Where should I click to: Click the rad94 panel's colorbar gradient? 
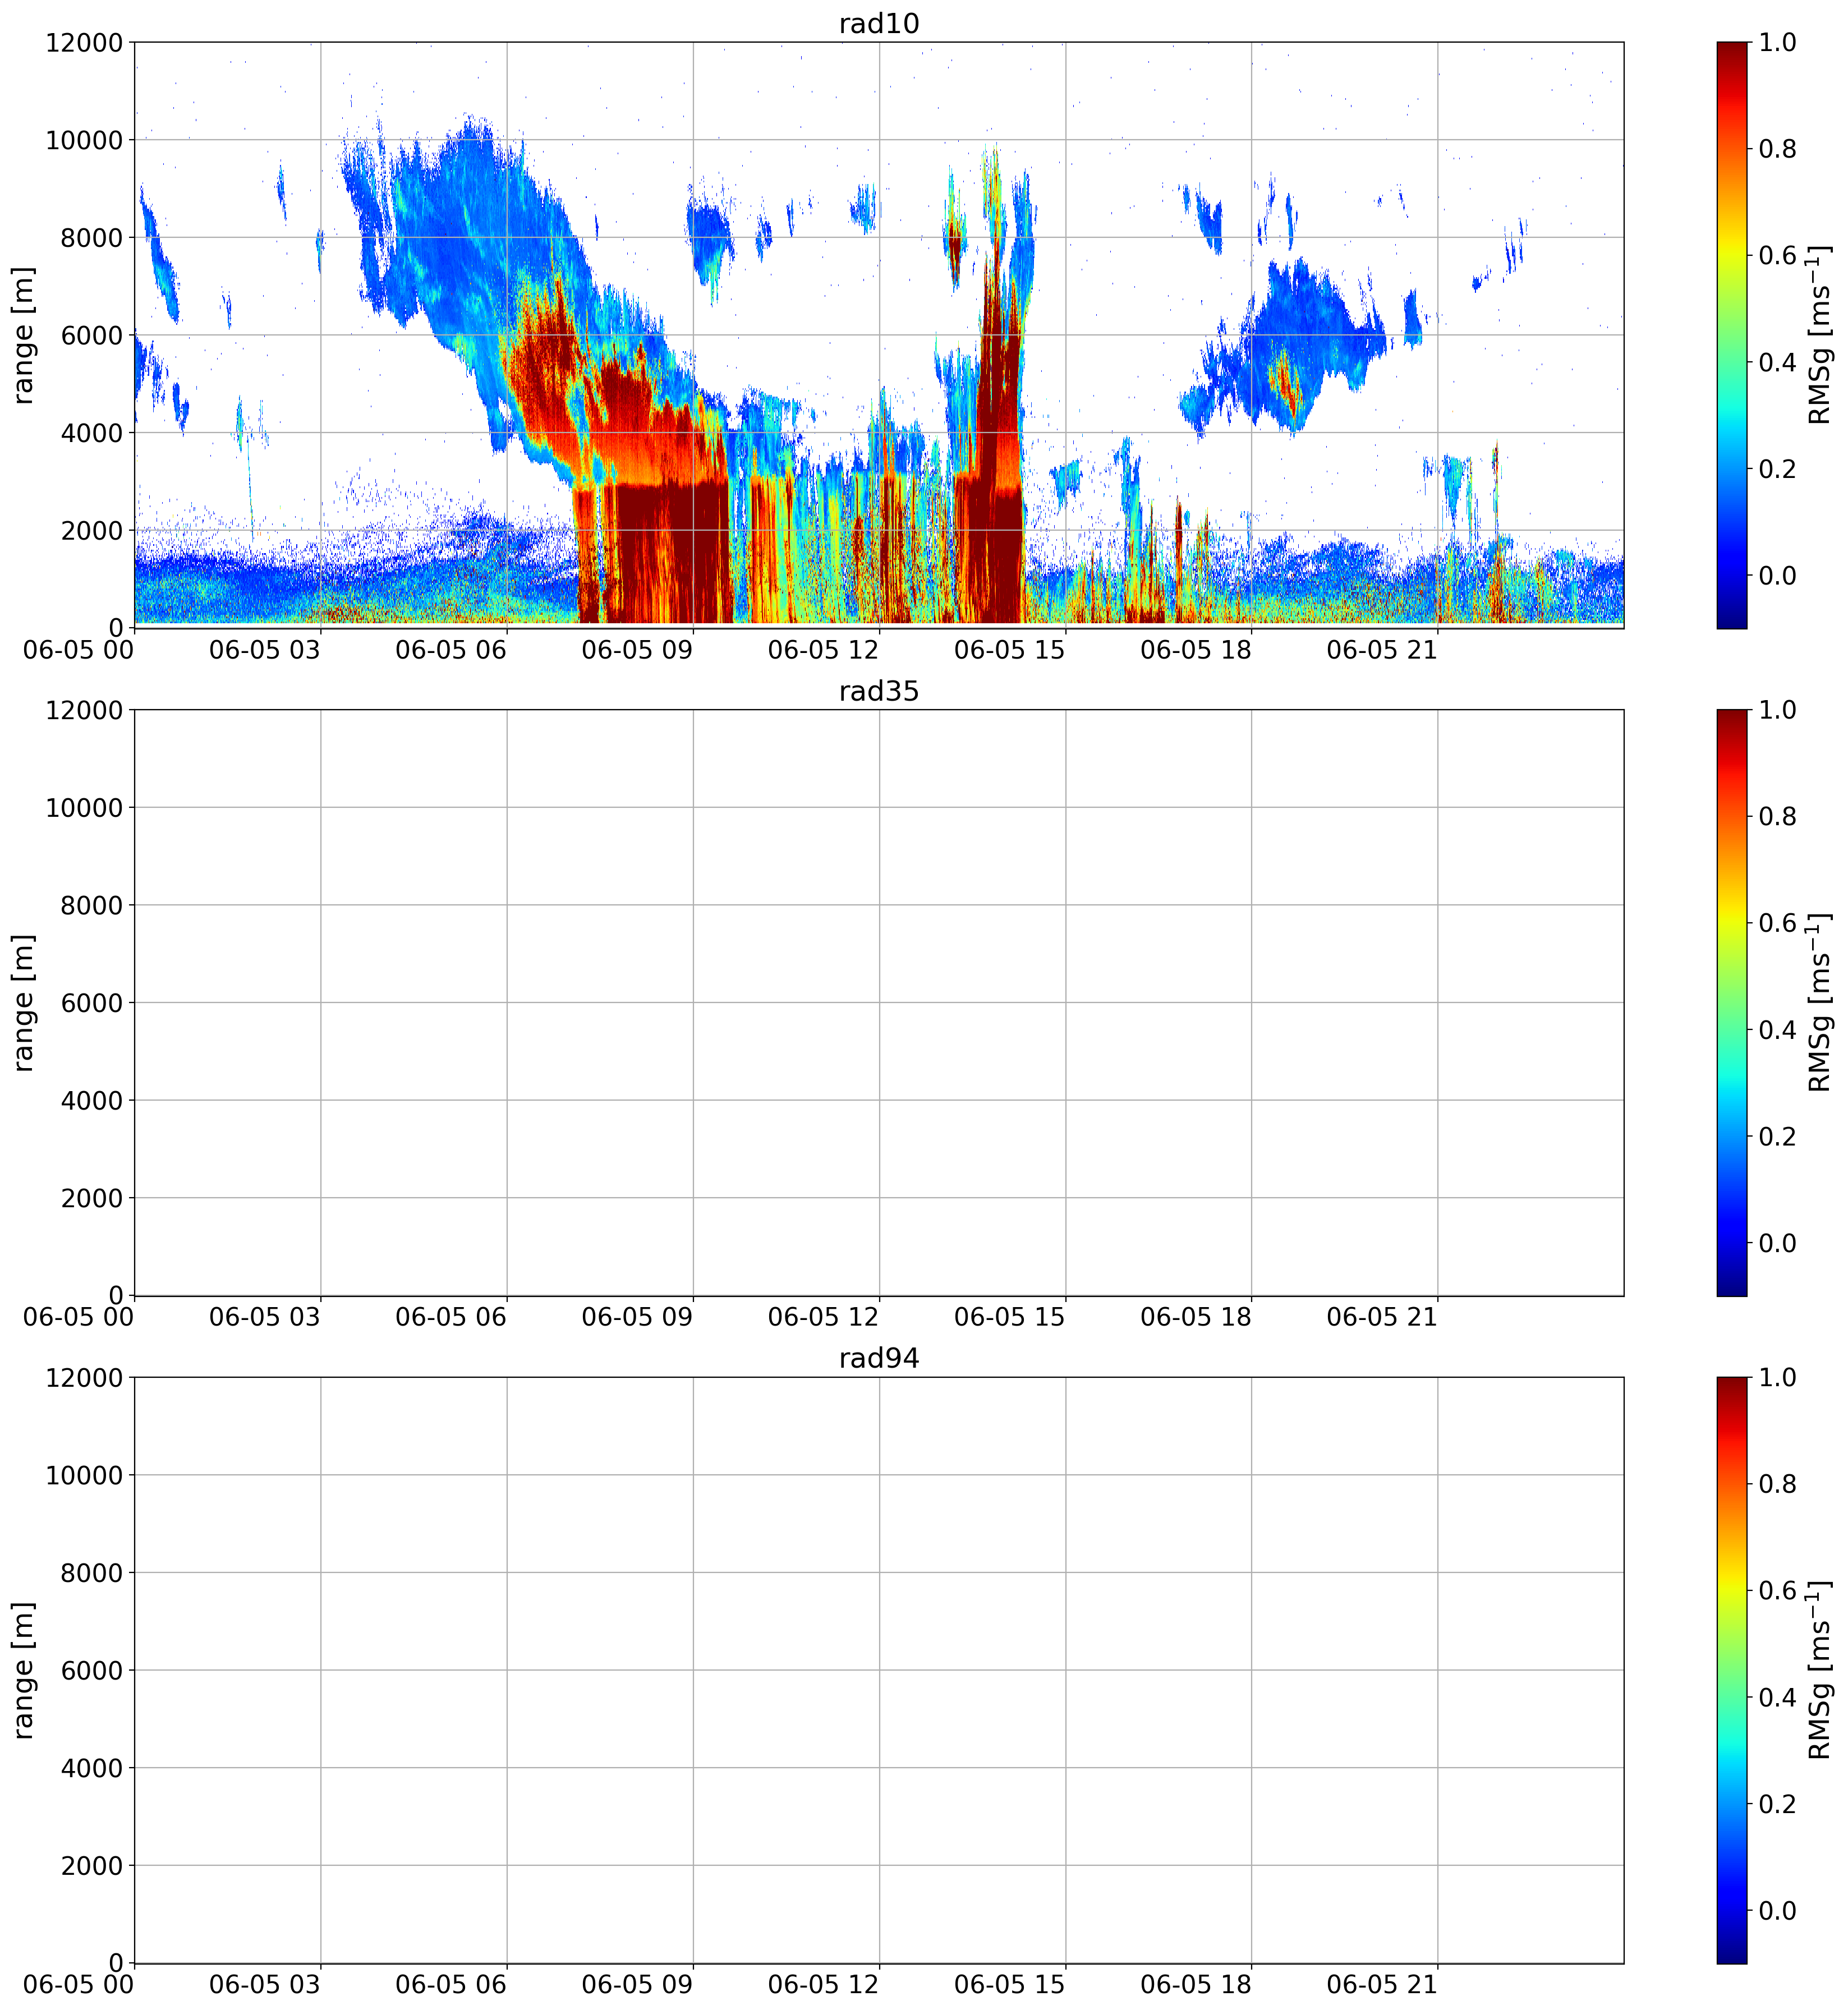(x=1731, y=1670)
